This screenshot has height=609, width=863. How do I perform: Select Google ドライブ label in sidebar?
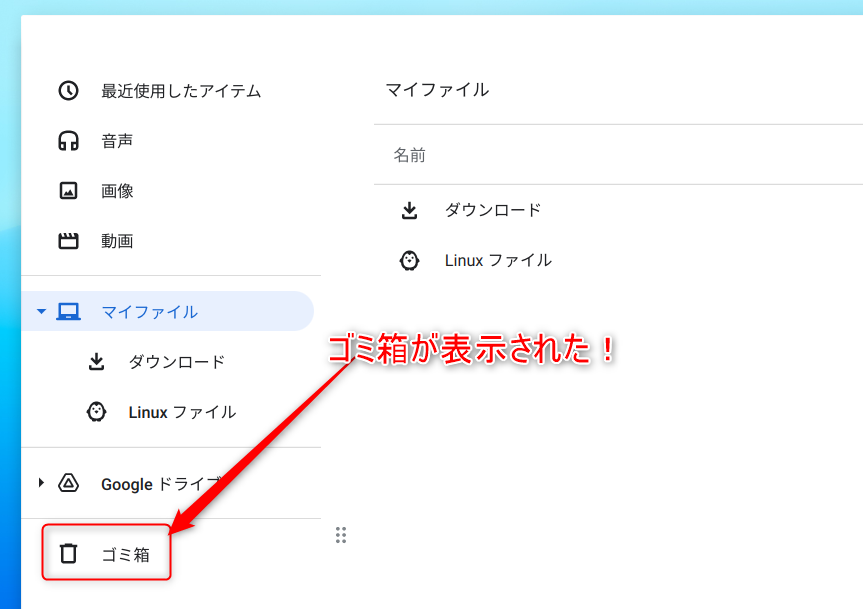[x=161, y=484]
